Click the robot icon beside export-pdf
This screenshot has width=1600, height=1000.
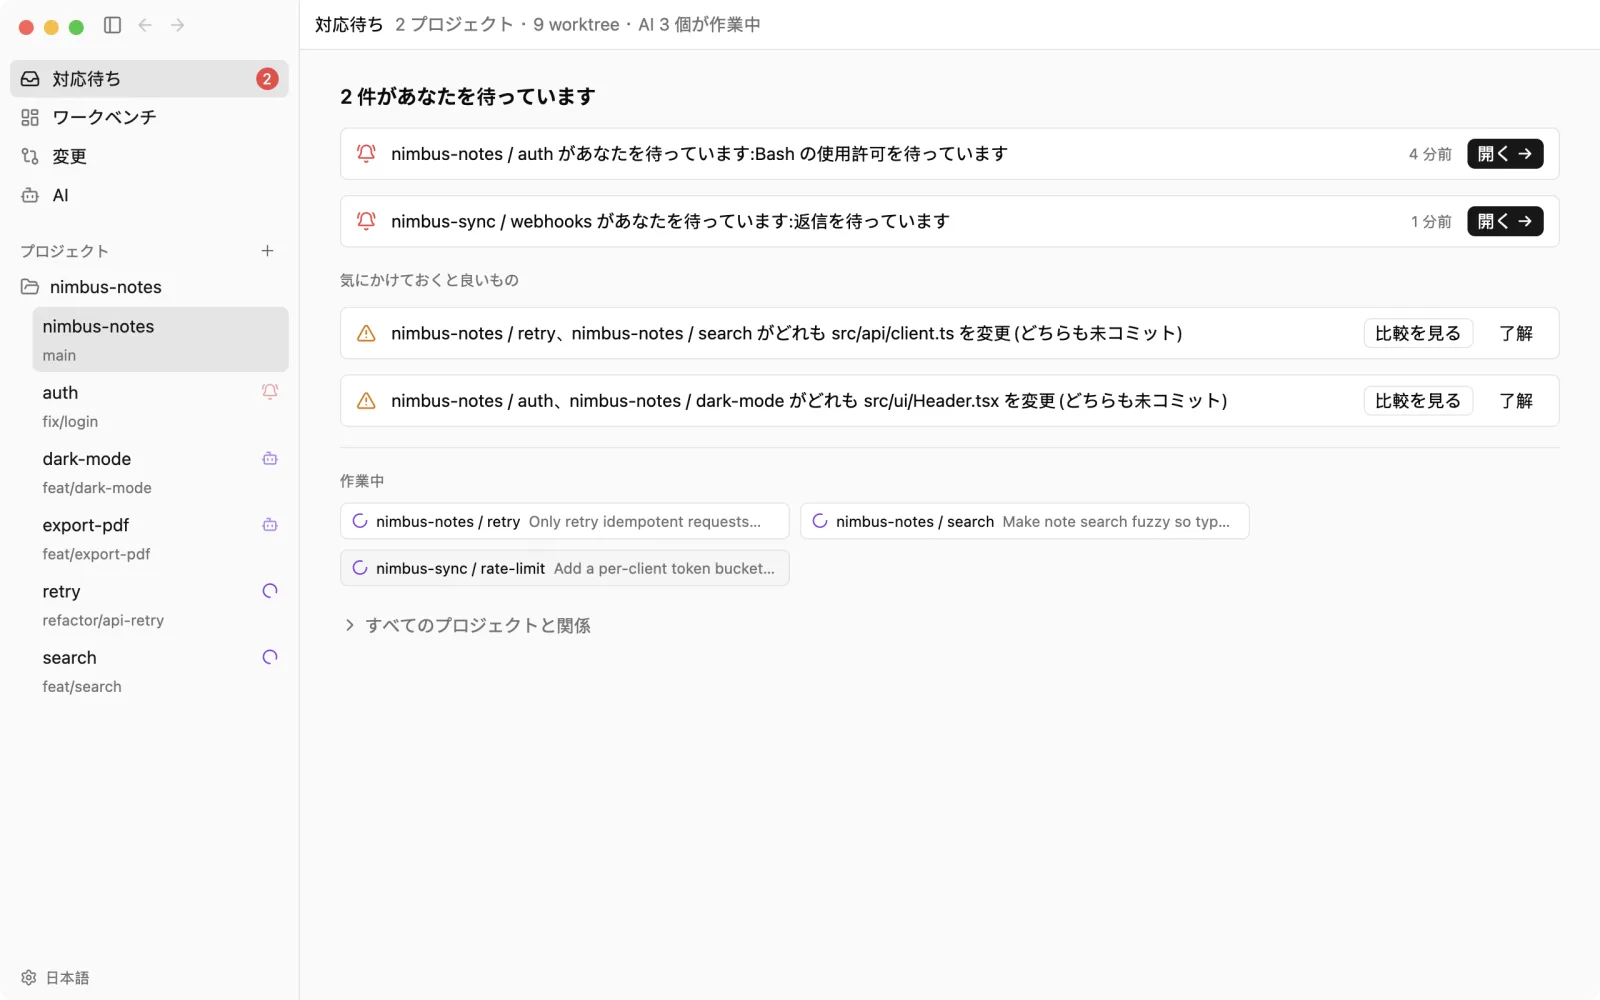tap(270, 525)
